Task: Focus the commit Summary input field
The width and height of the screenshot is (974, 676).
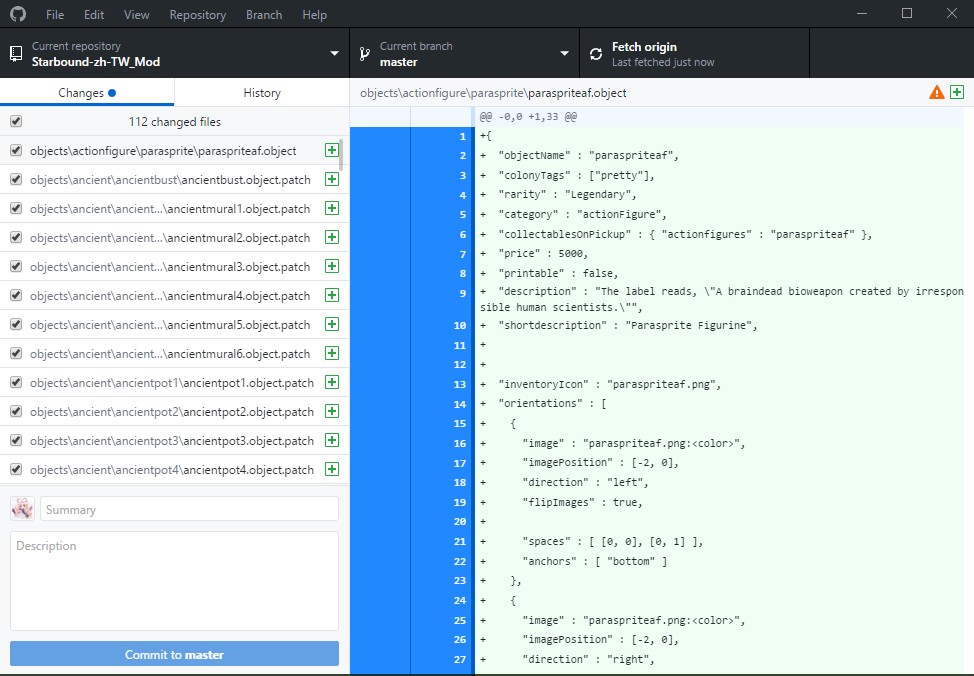Action: tap(189, 509)
